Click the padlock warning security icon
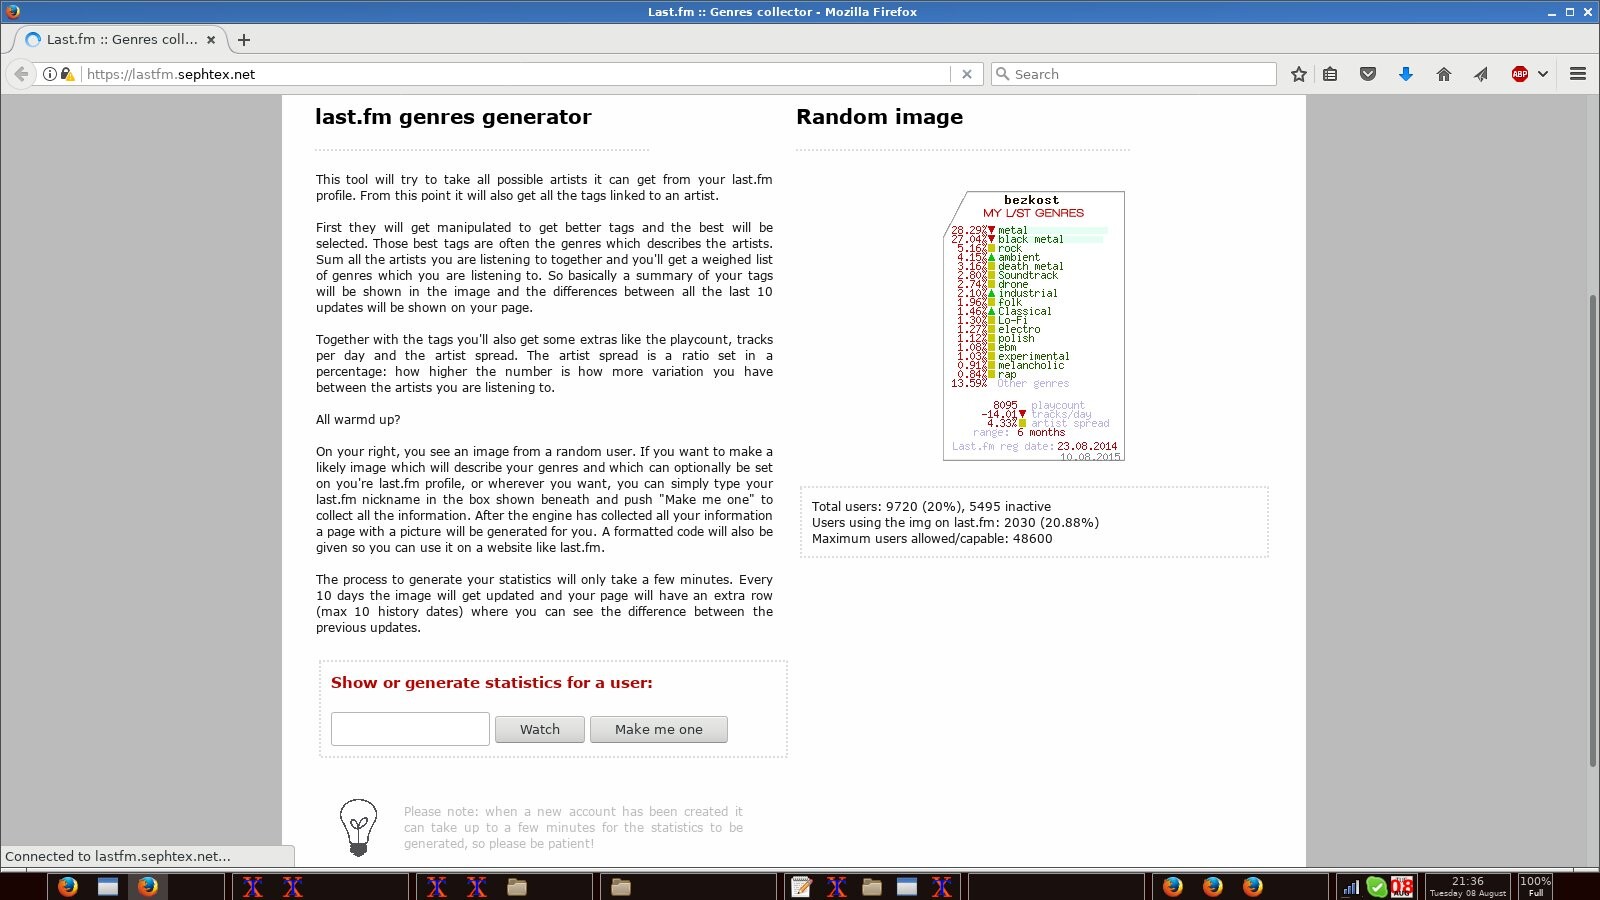1600x900 pixels. (x=67, y=74)
